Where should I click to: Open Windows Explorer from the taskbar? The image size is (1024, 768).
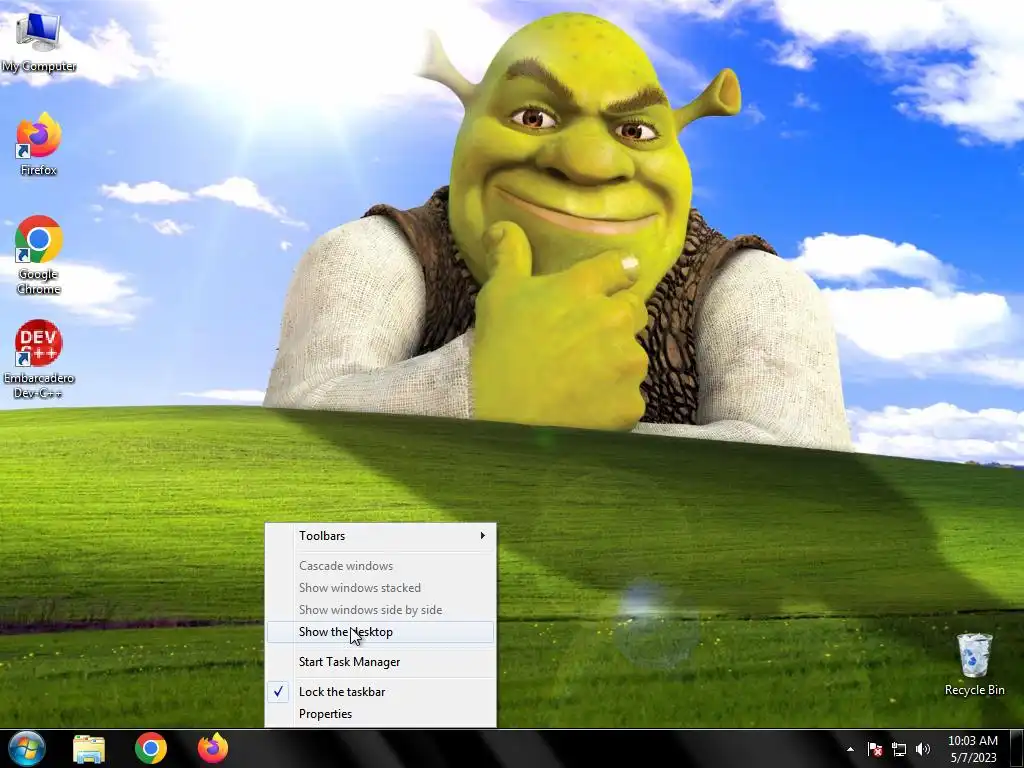coord(89,748)
